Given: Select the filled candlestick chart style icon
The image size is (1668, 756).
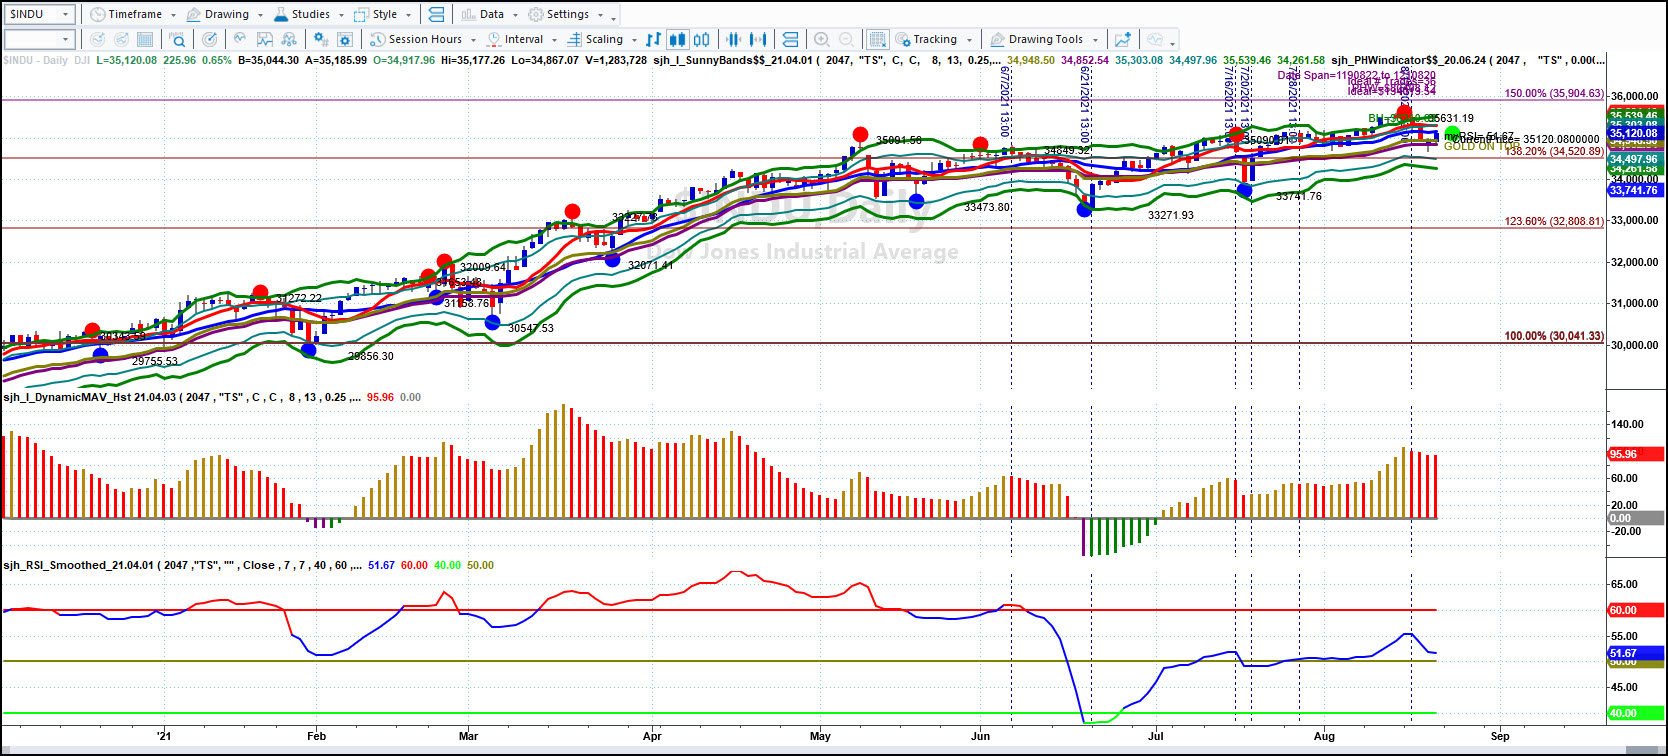Looking at the screenshot, I should [x=677, y=39].
